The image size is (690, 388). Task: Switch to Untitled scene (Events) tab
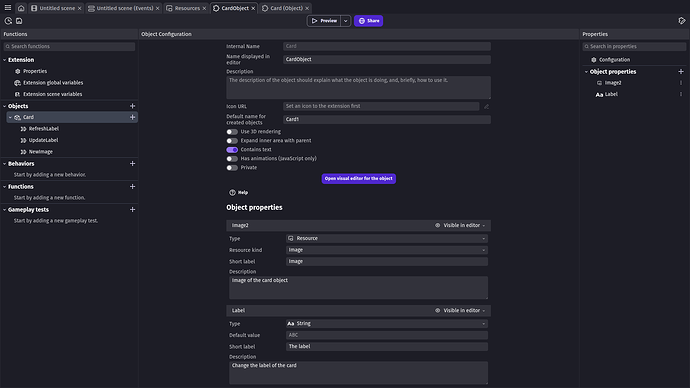[x=124, y=8]
